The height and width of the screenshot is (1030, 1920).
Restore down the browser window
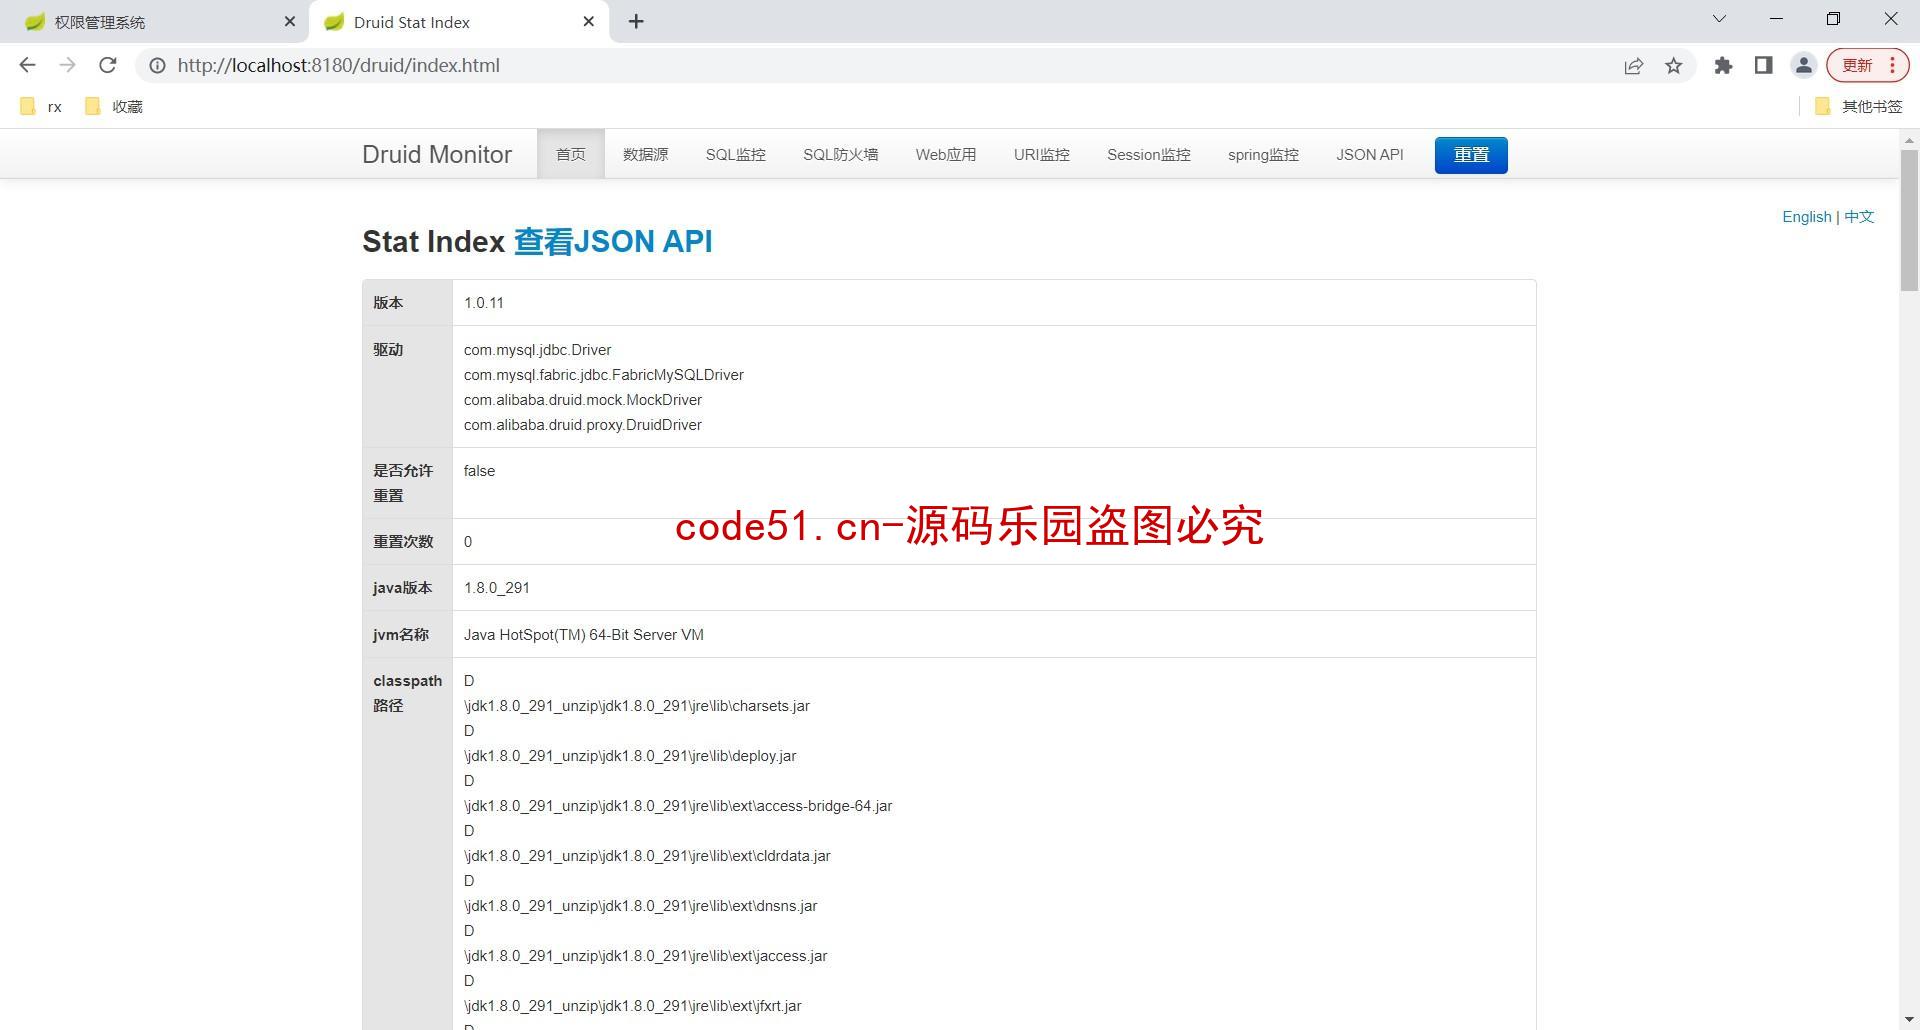[x=1833, y=19]
